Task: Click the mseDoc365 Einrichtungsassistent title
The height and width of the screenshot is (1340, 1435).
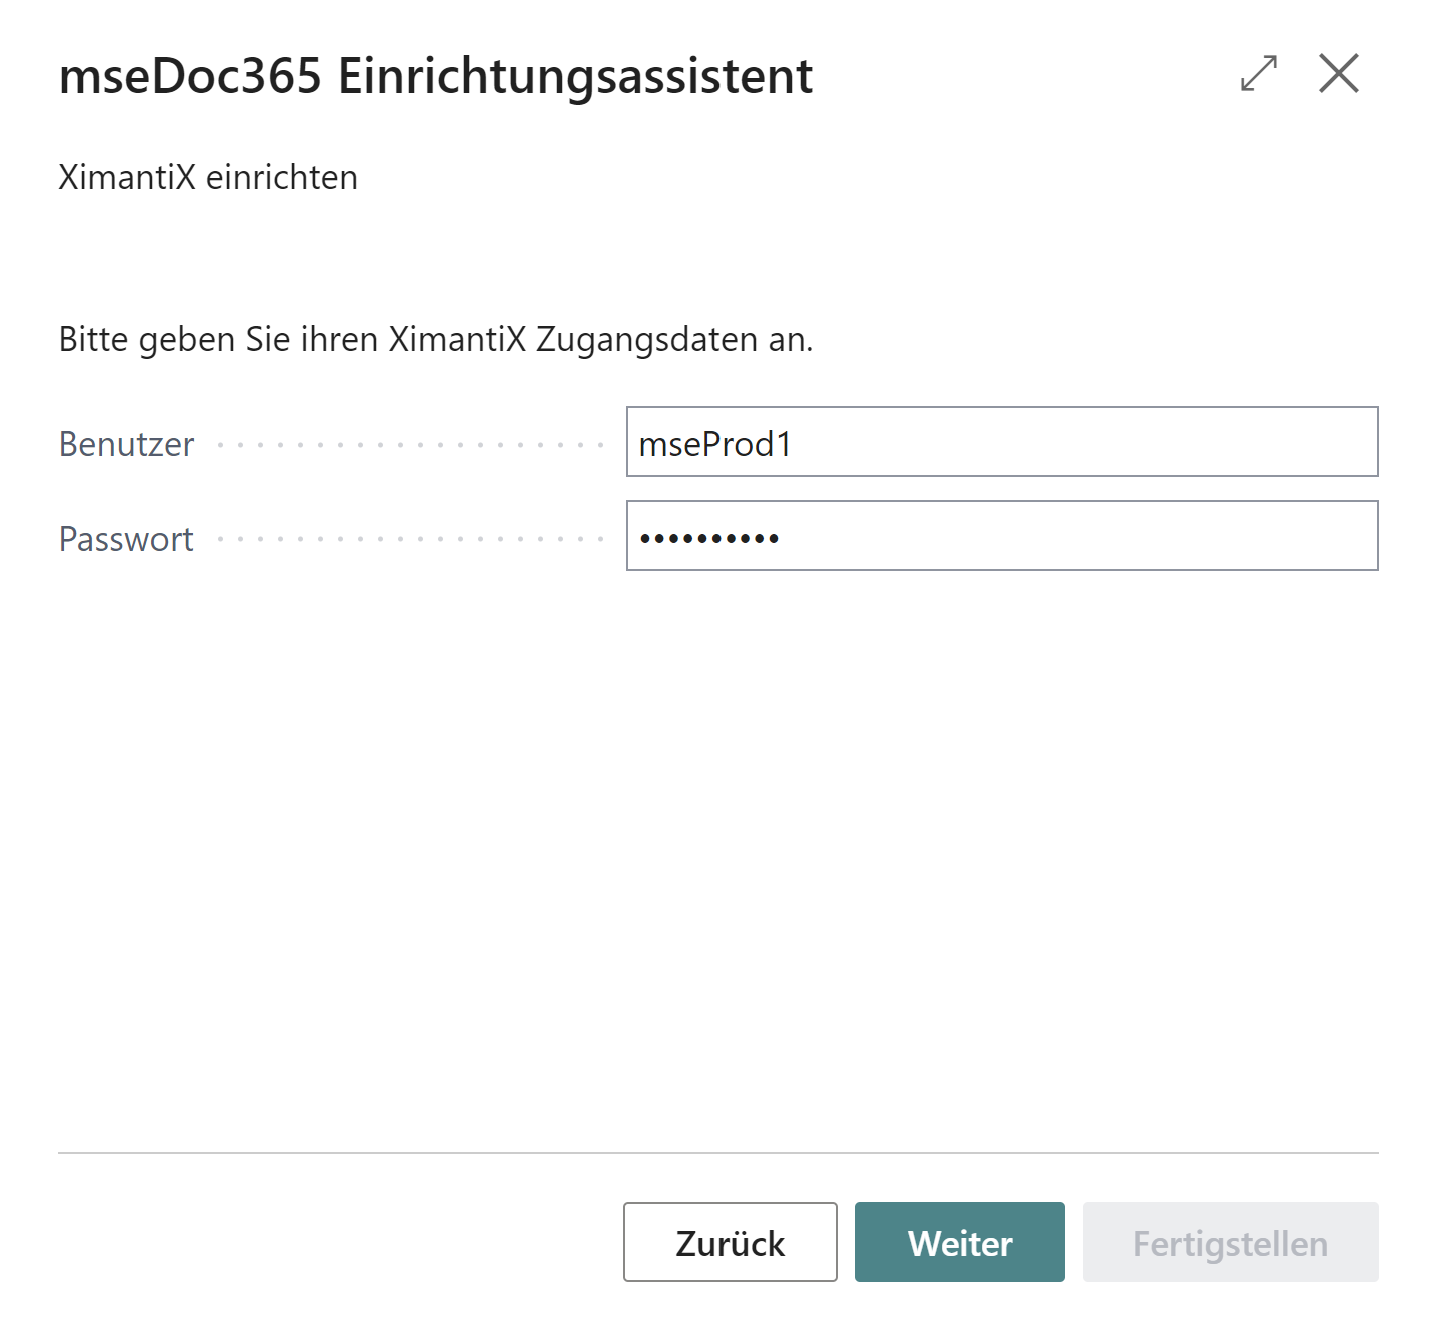Action: click(x=435, y=76)
